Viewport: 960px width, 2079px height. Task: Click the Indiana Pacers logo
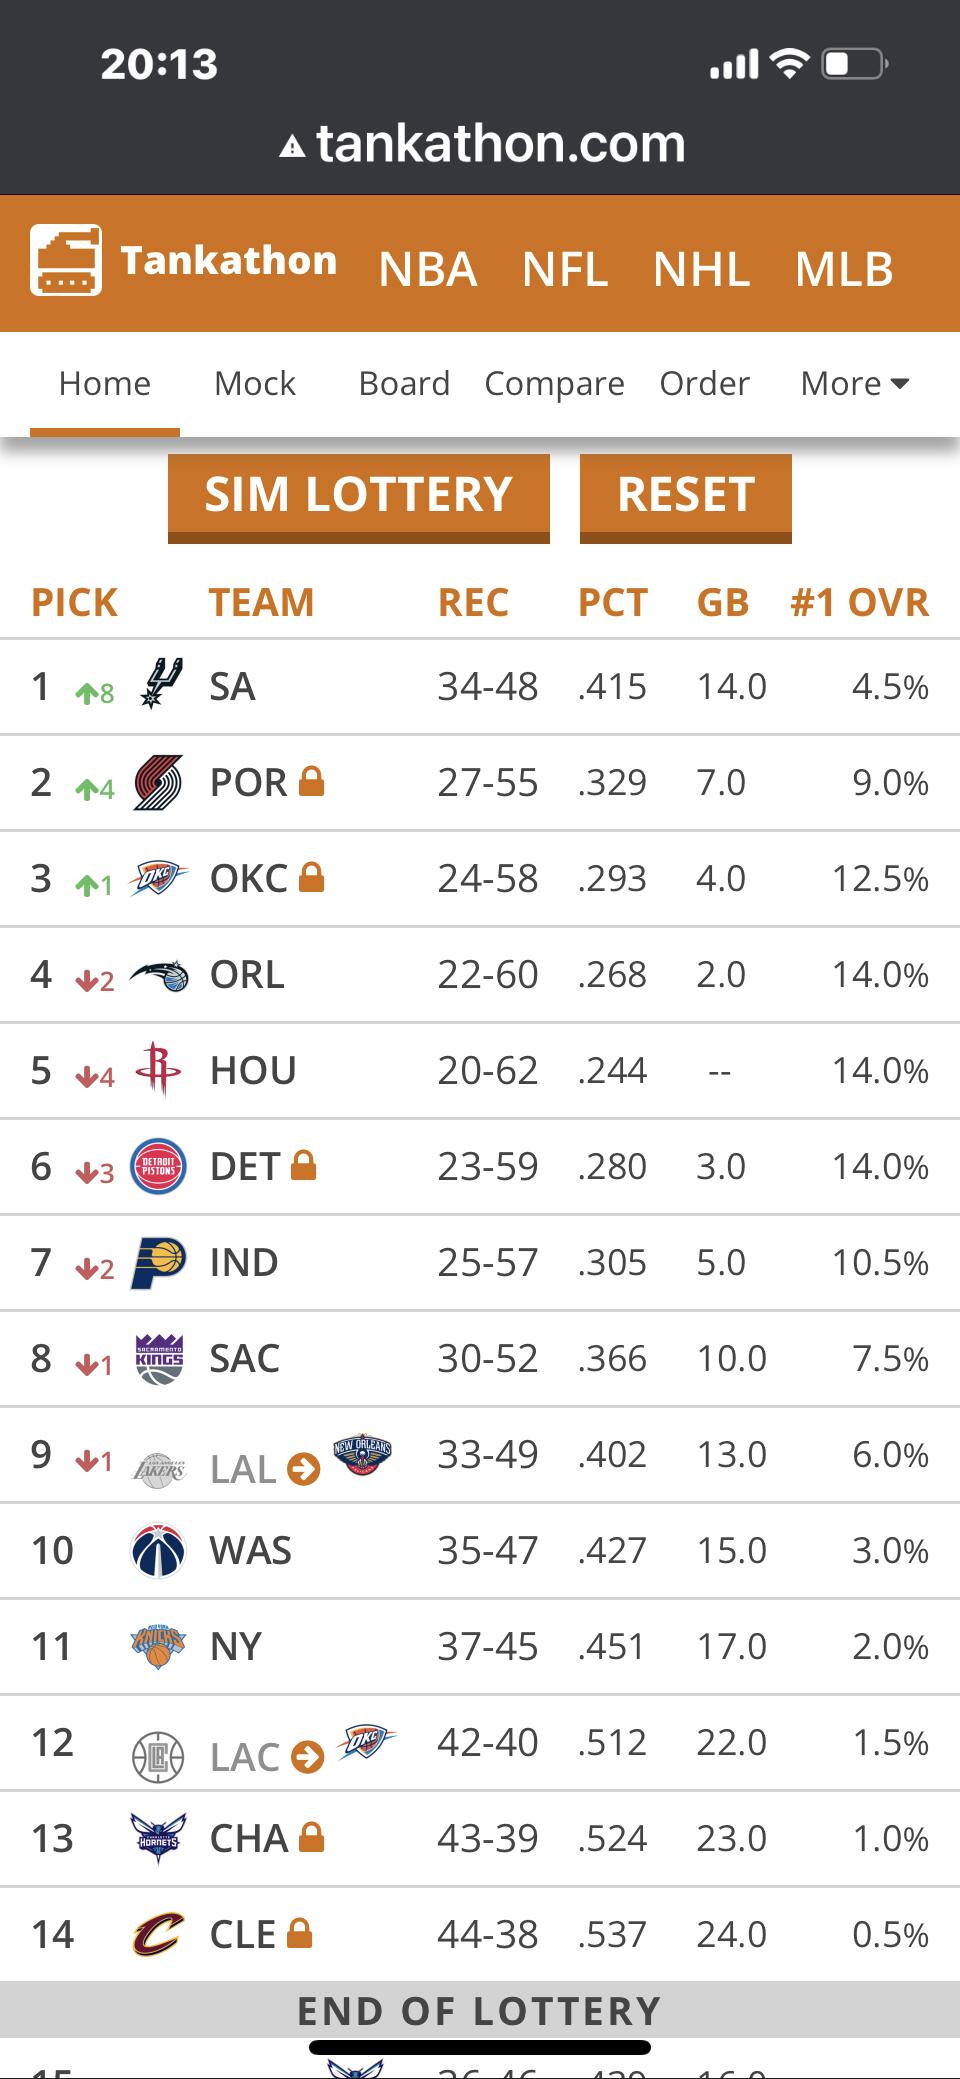pyautogui.click(x=158, y=1262)
